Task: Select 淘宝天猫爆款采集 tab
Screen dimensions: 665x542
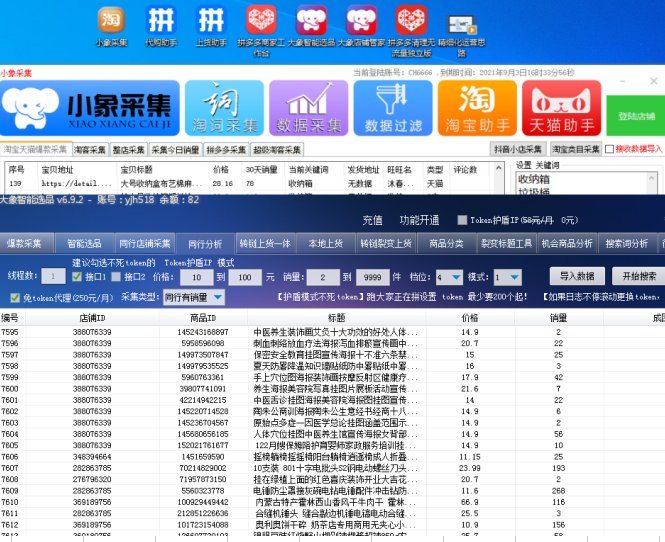Action: click(36, 149)
